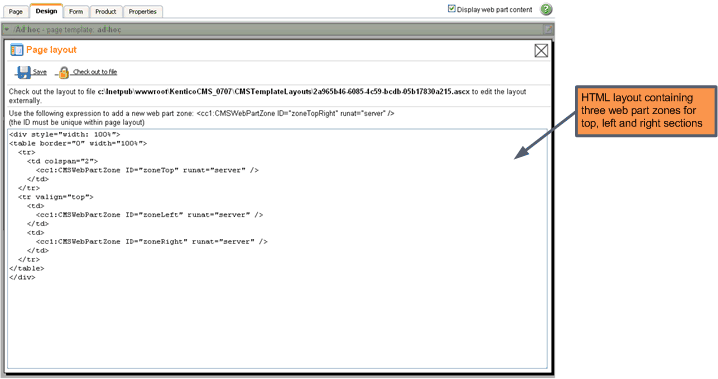The height and width of the screenshot is (379, 718).
Task: Click the tr valign="top" code line
Action: tap(55, 197)
